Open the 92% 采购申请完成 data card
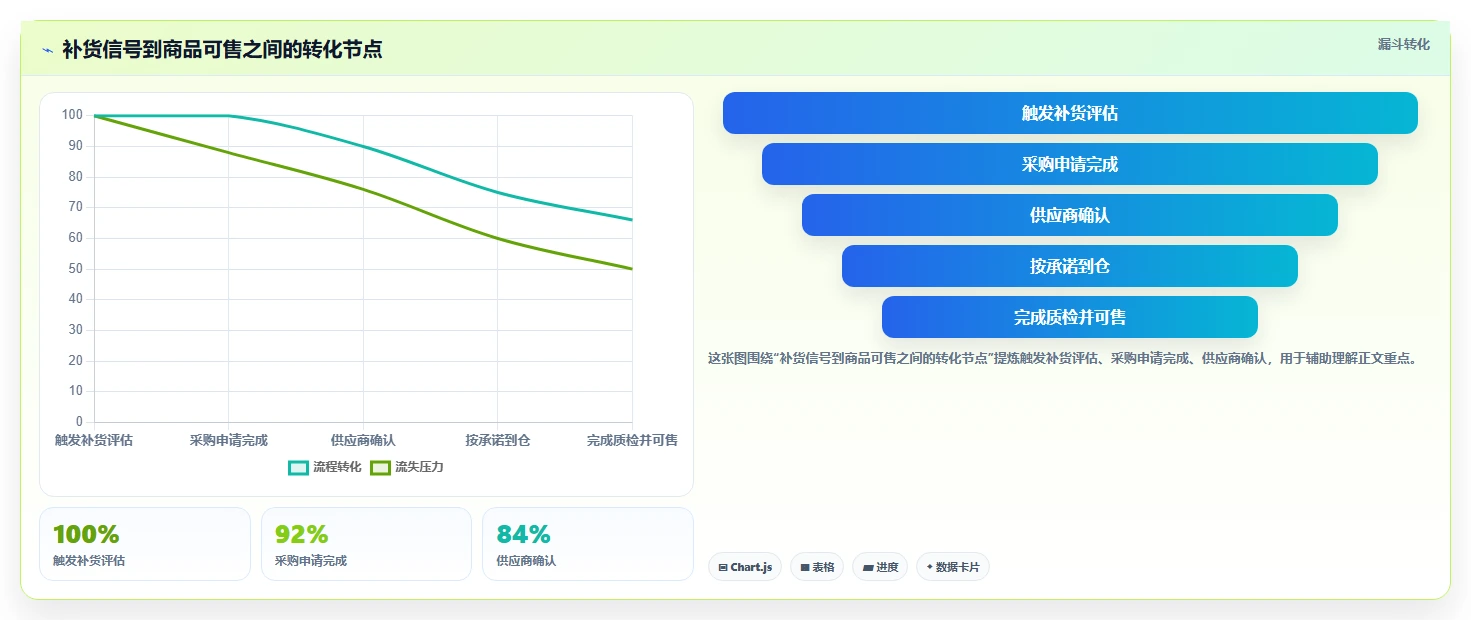Viewport: 1471px width, 620px height. coord(366,544)
